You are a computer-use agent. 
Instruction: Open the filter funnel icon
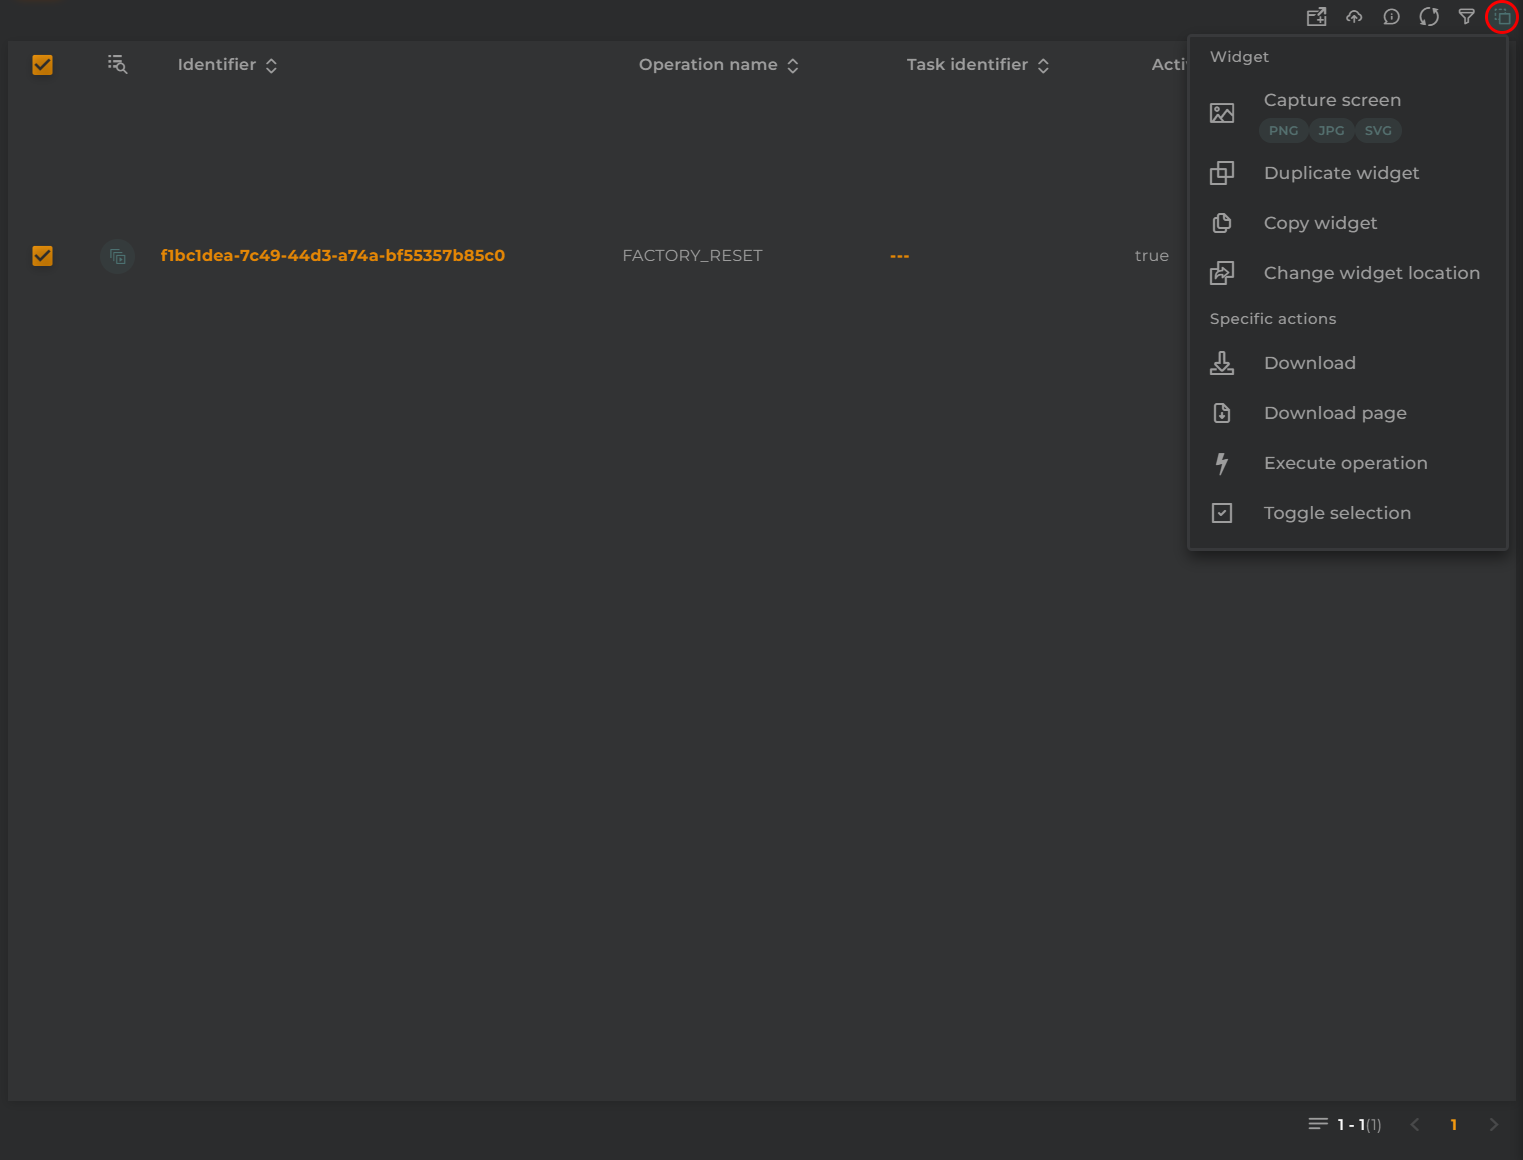[x=1466, y=17]
